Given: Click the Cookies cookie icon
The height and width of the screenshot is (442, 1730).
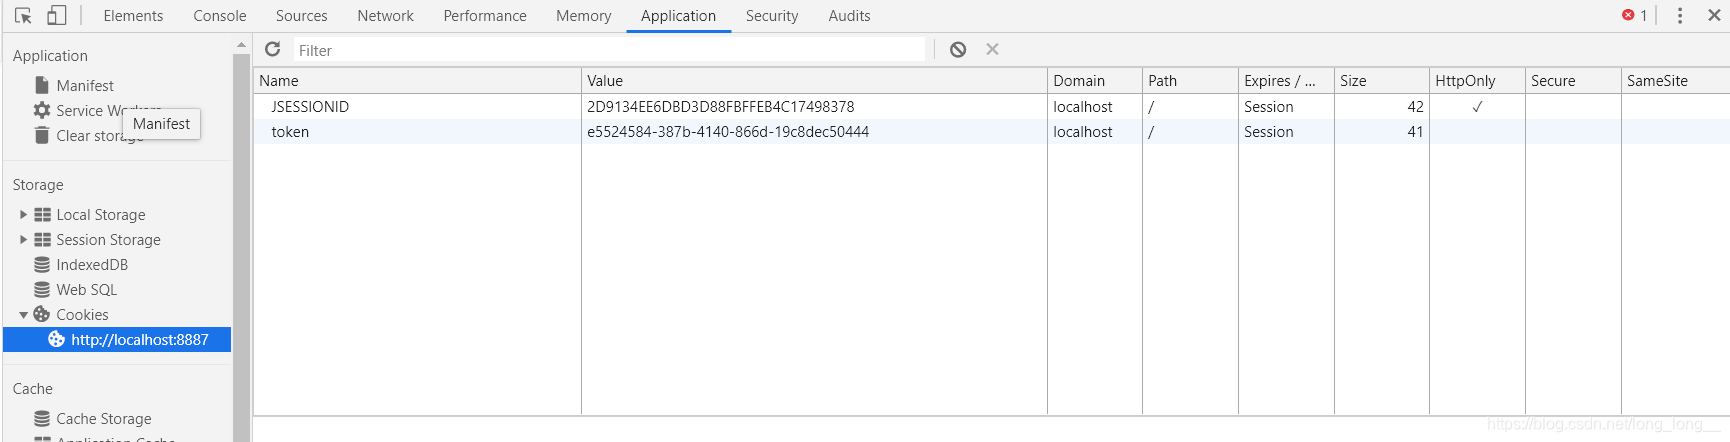Looking at the screenshot, I should pos(42,314).
